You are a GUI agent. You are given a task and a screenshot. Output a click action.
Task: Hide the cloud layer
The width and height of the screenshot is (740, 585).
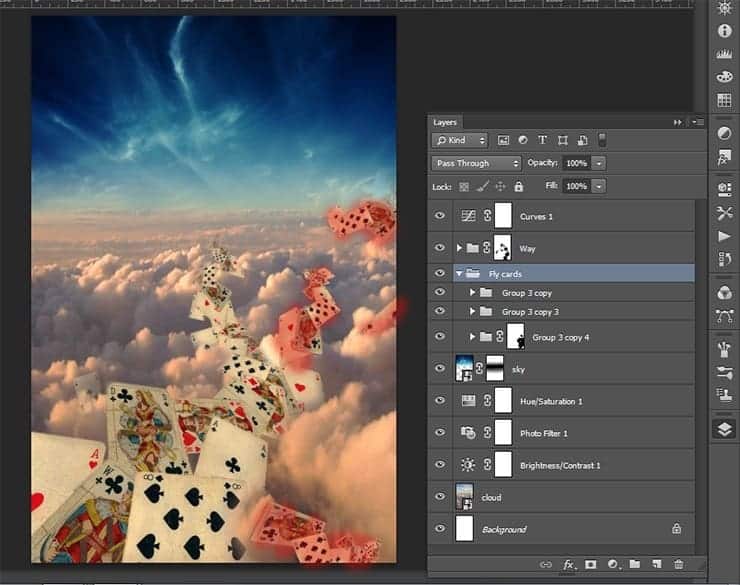(440, 497)
